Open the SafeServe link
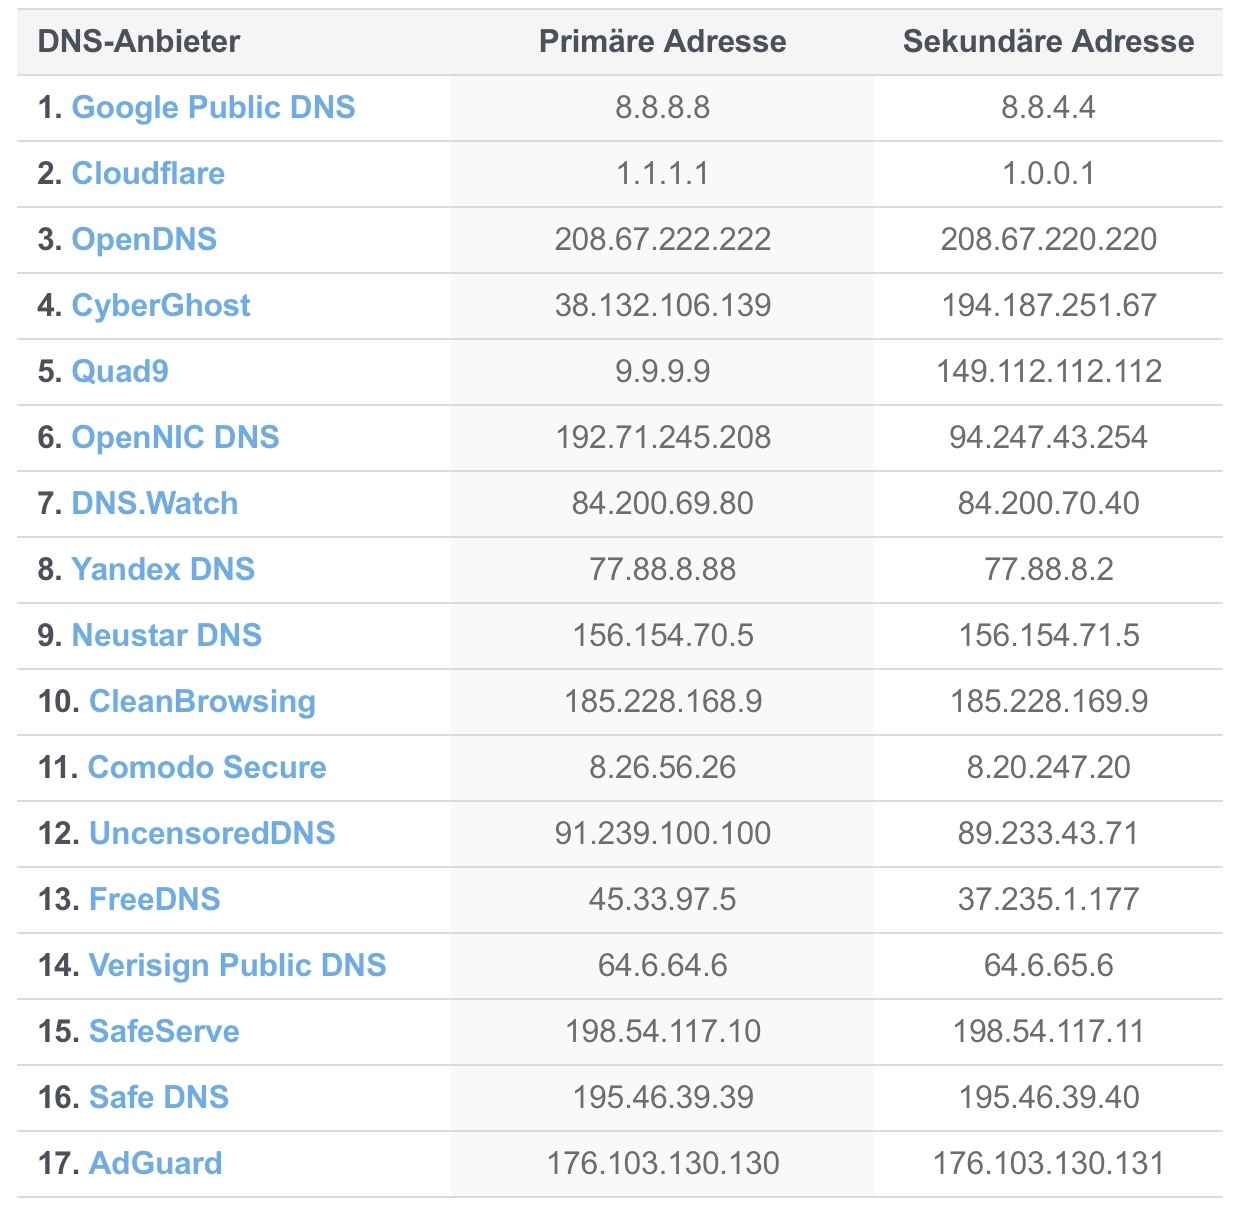The image size is (1243, 1214). (164, 1032)
